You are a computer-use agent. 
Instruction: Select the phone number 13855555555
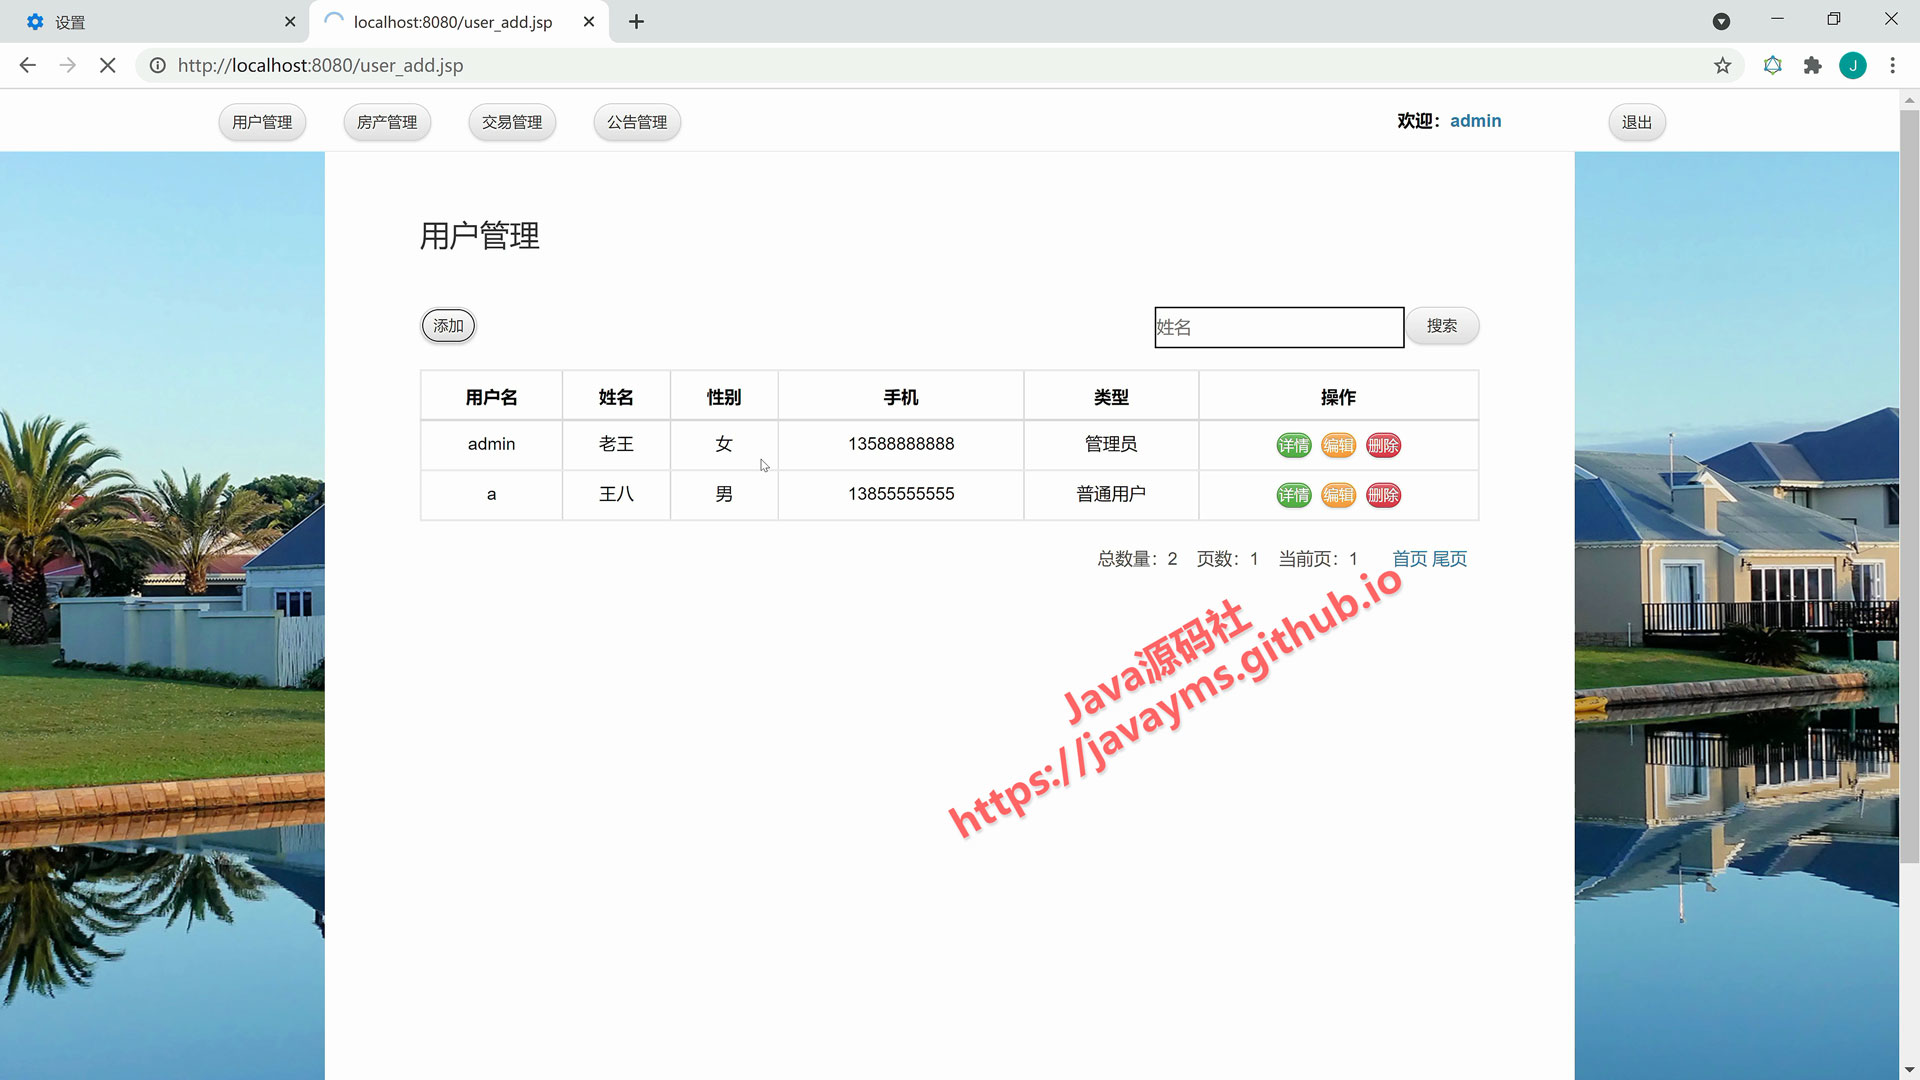[901, 494]
